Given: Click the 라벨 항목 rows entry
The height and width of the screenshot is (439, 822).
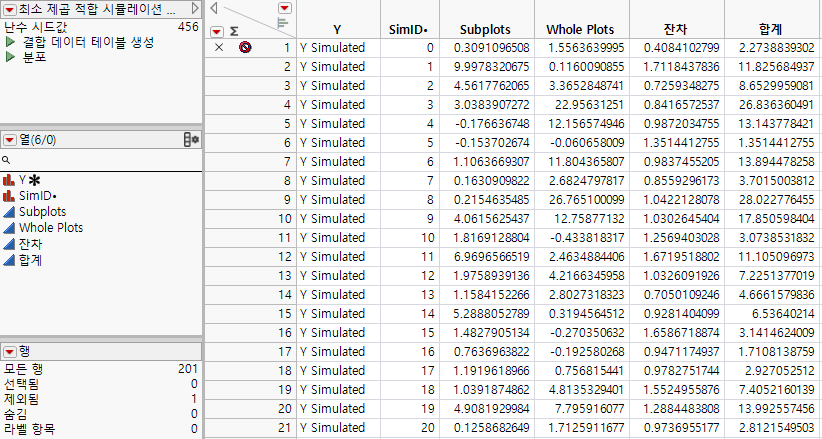Looking at the screenshot, I should point(101,429).
